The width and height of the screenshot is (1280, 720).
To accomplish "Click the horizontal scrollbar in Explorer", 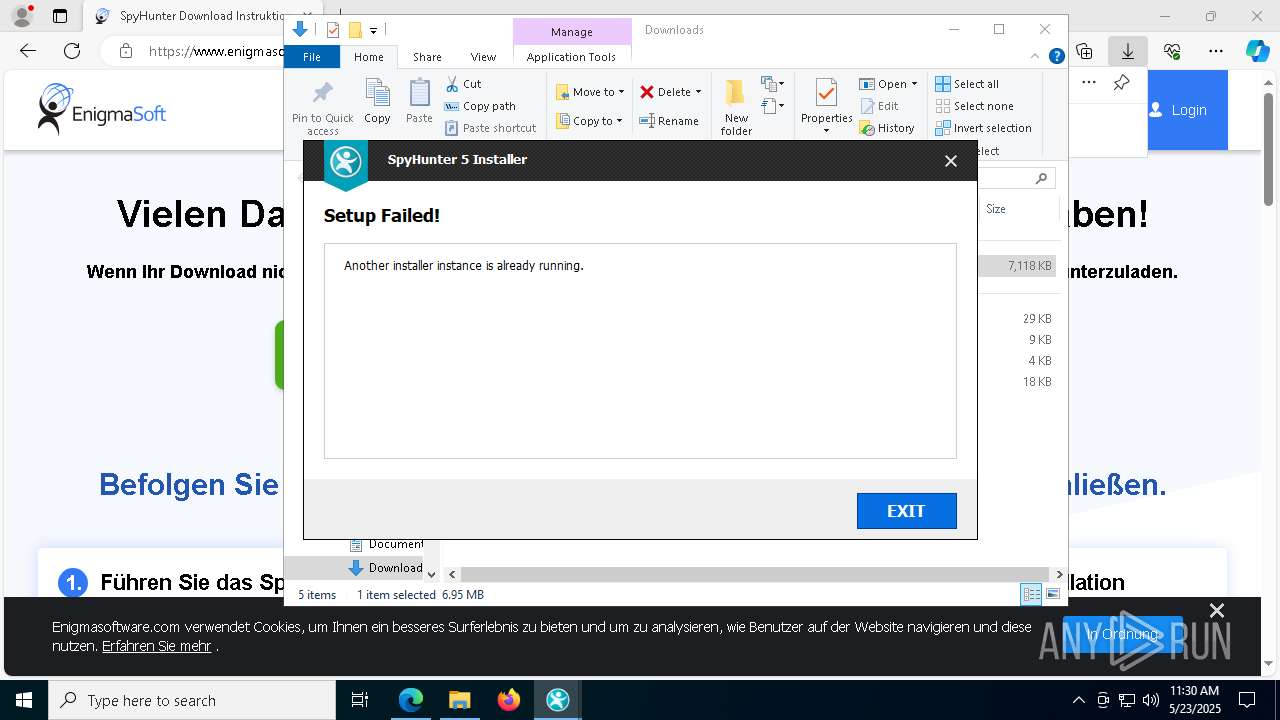I will point(755,574).
